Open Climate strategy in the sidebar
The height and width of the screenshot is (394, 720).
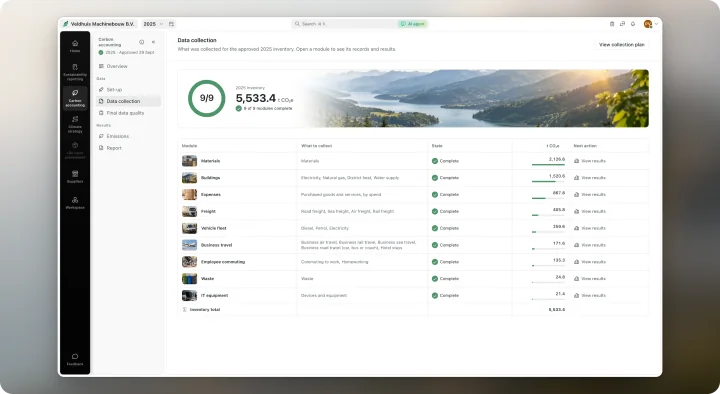[75, 124]
